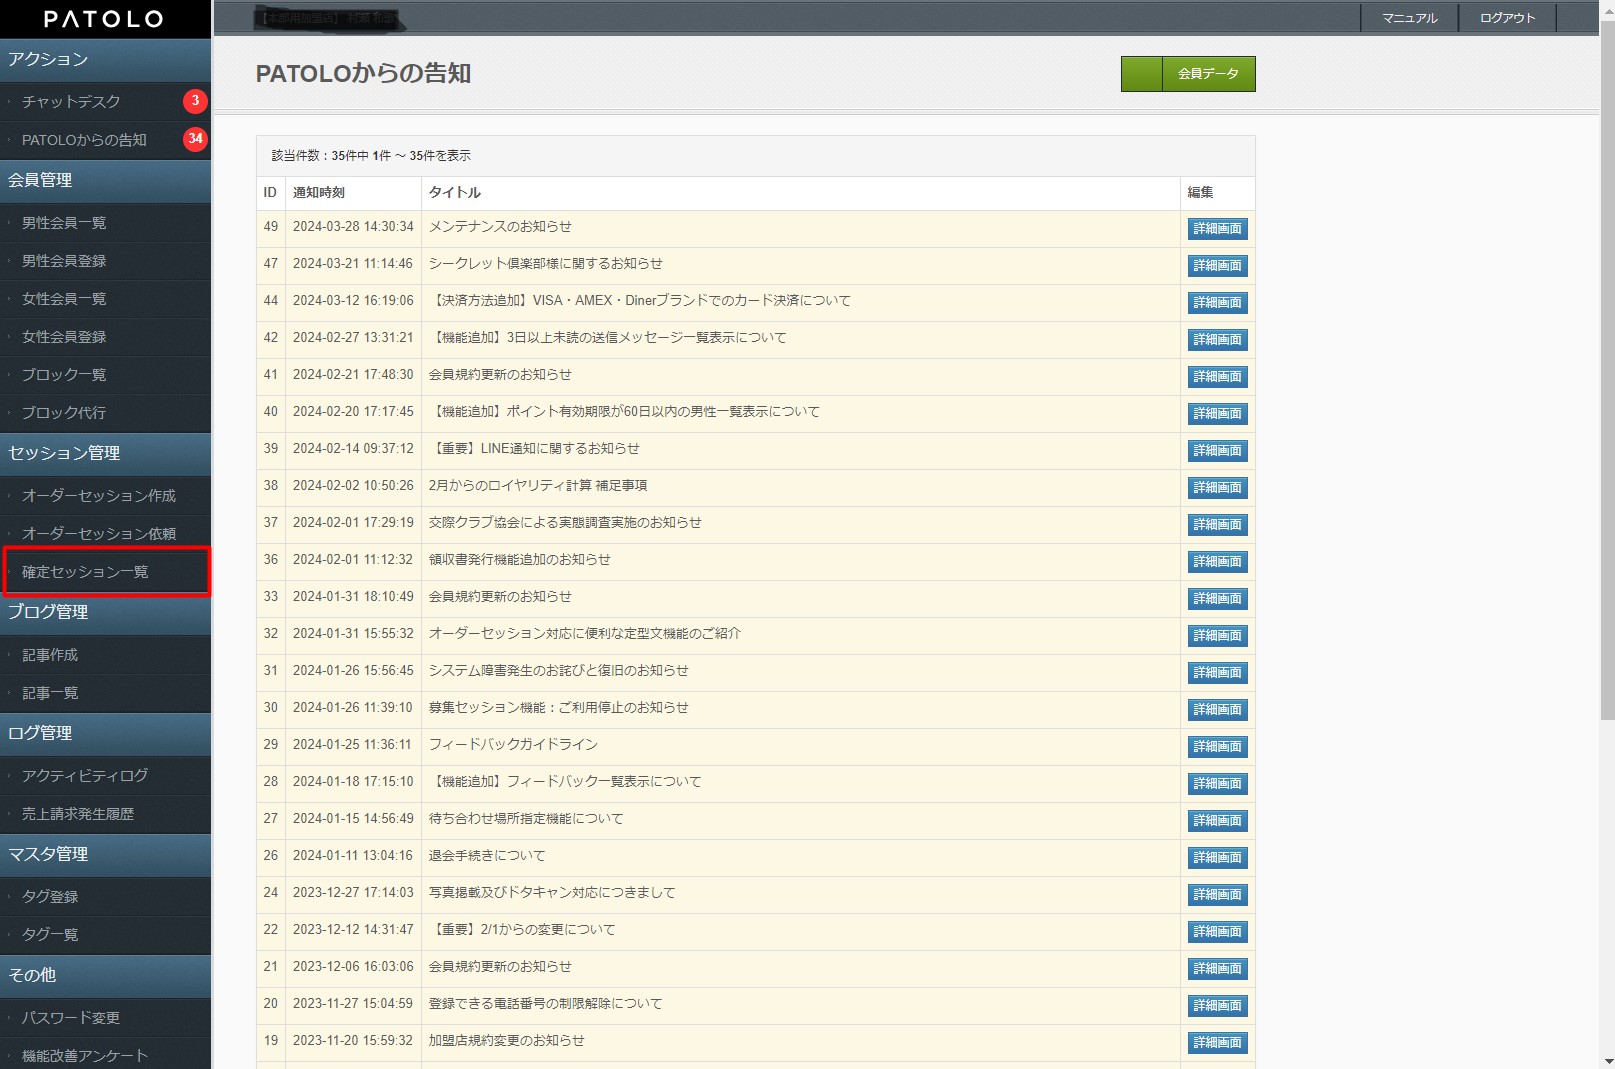Open 詳細画面 for 退会手続きについて
The image size is (1615, 1069).
click(x=1217, y=858)
